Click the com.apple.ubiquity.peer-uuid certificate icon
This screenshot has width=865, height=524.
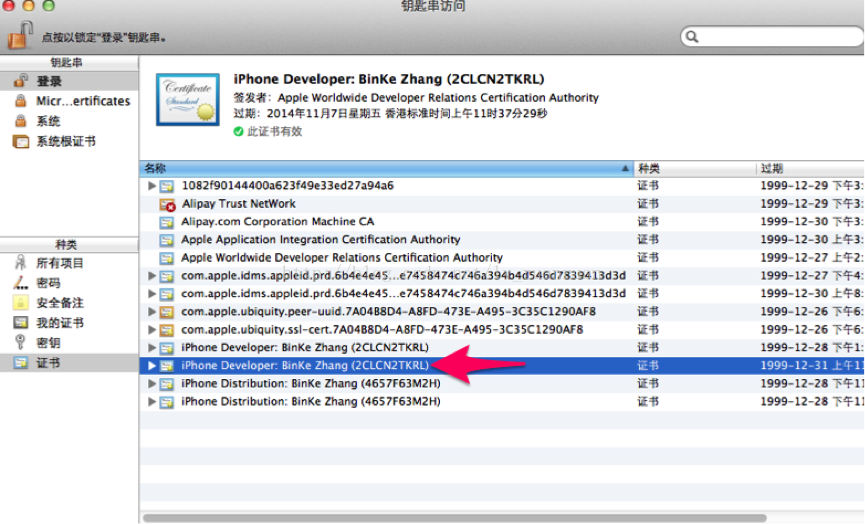pyautogui.click(x=167, y=312)
